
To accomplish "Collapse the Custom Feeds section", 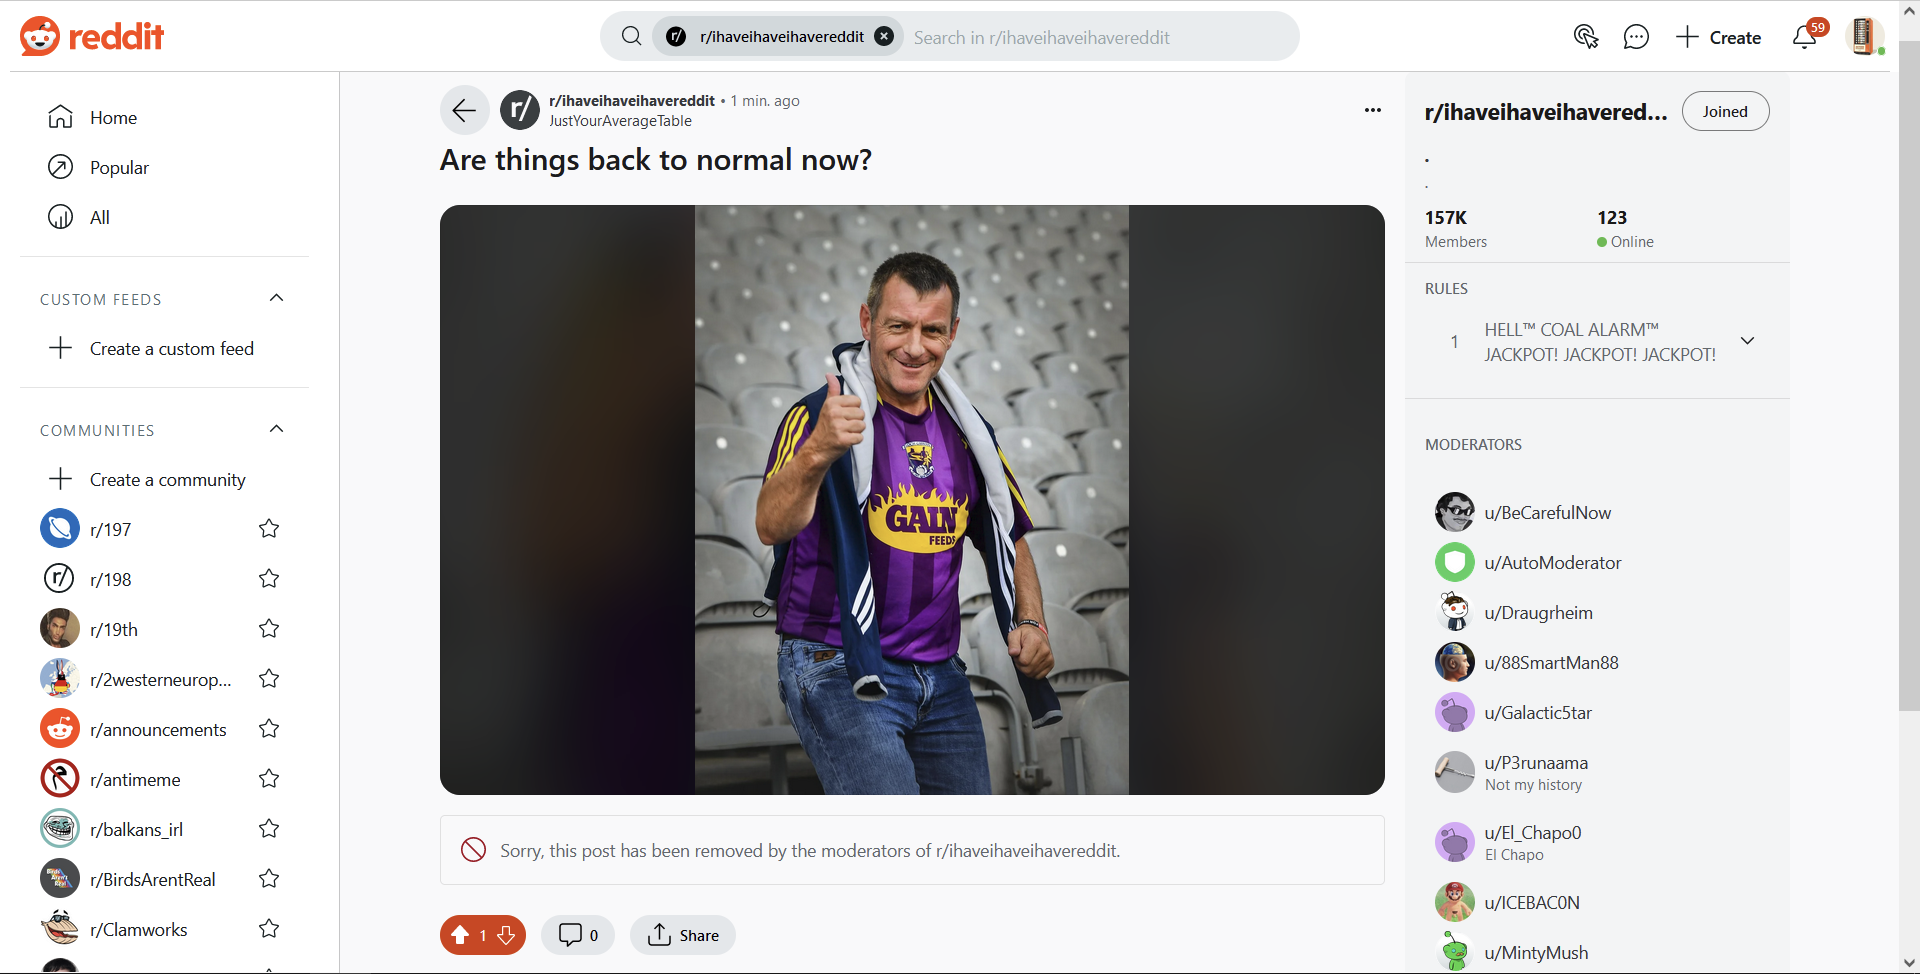I will coord(277,298).
